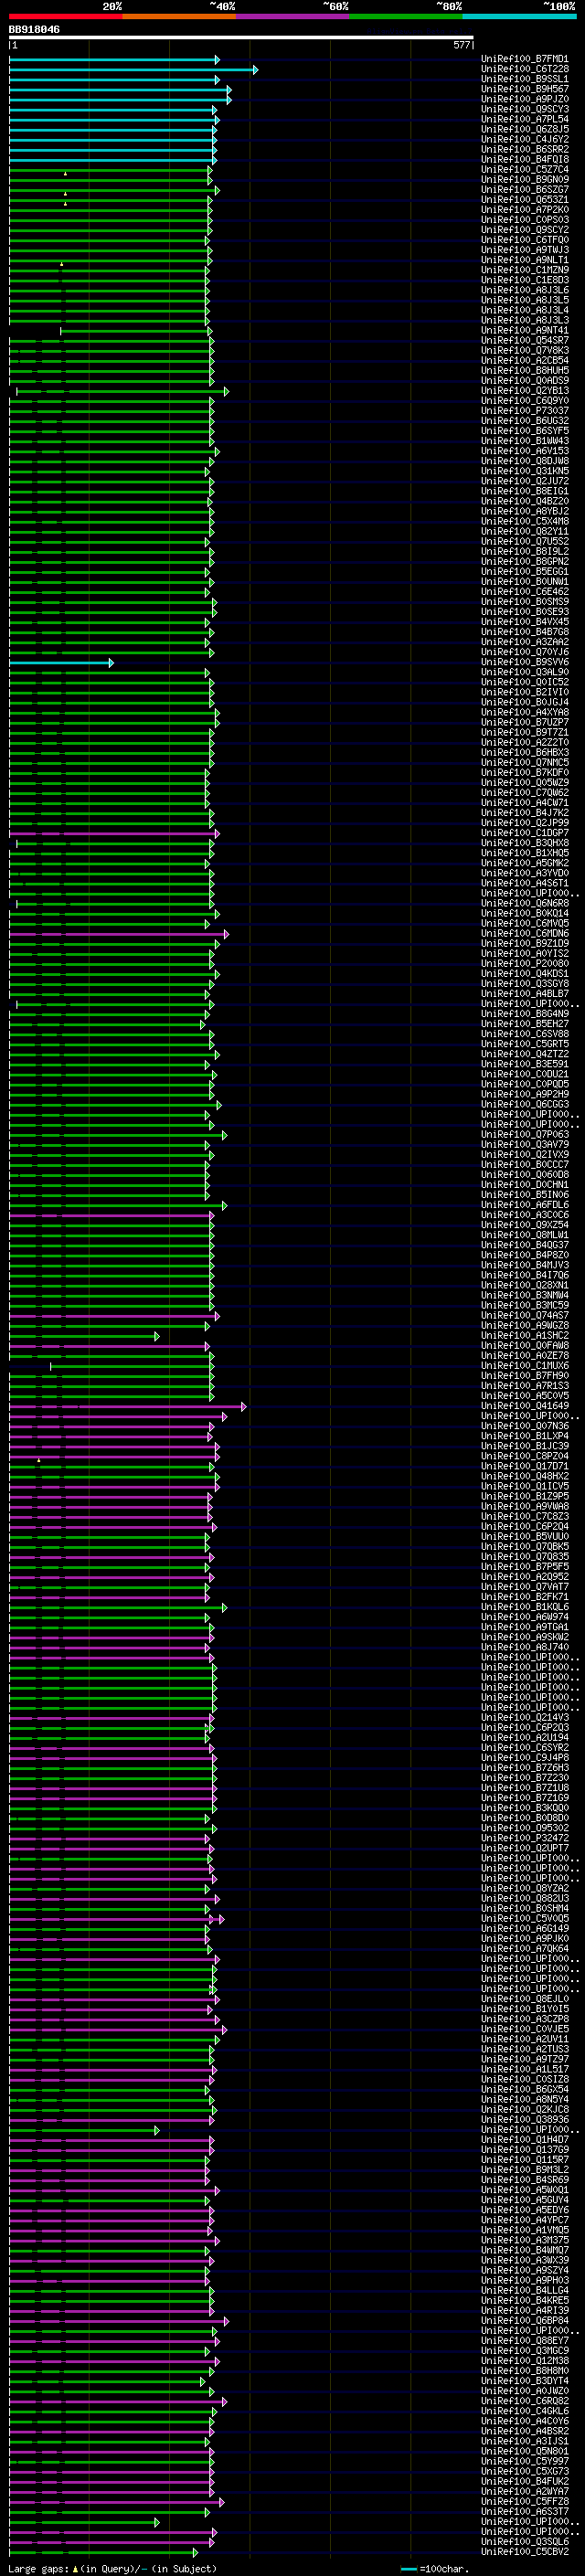Click the cyan ~100% legend segment
585x2576 pixels.
click(x=519, y=16)
